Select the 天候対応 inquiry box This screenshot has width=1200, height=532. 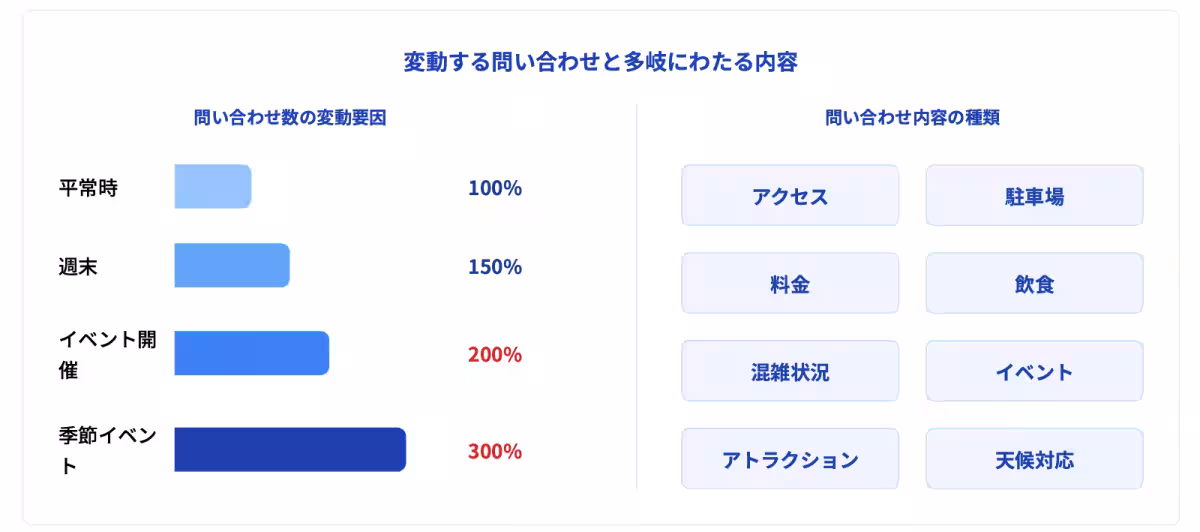click(1034, 460)
